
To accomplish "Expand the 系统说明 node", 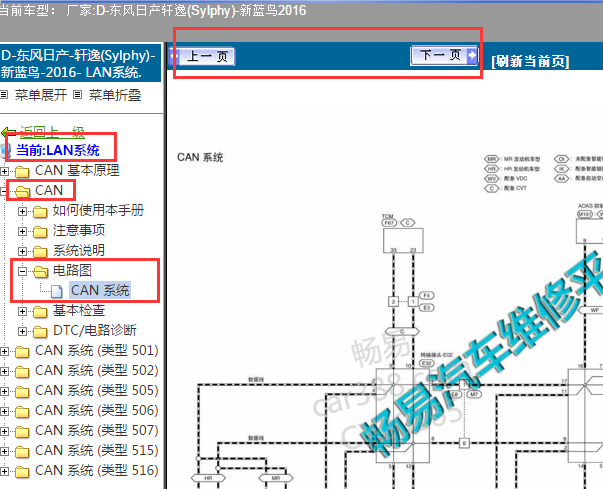I will [x=22, y=251].
